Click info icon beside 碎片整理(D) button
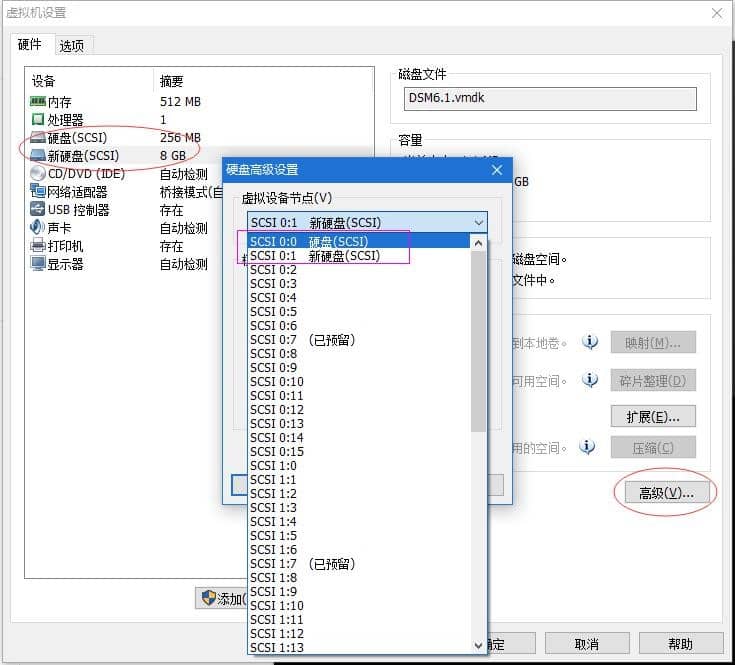735x665 pixels. tap(590, 380)
